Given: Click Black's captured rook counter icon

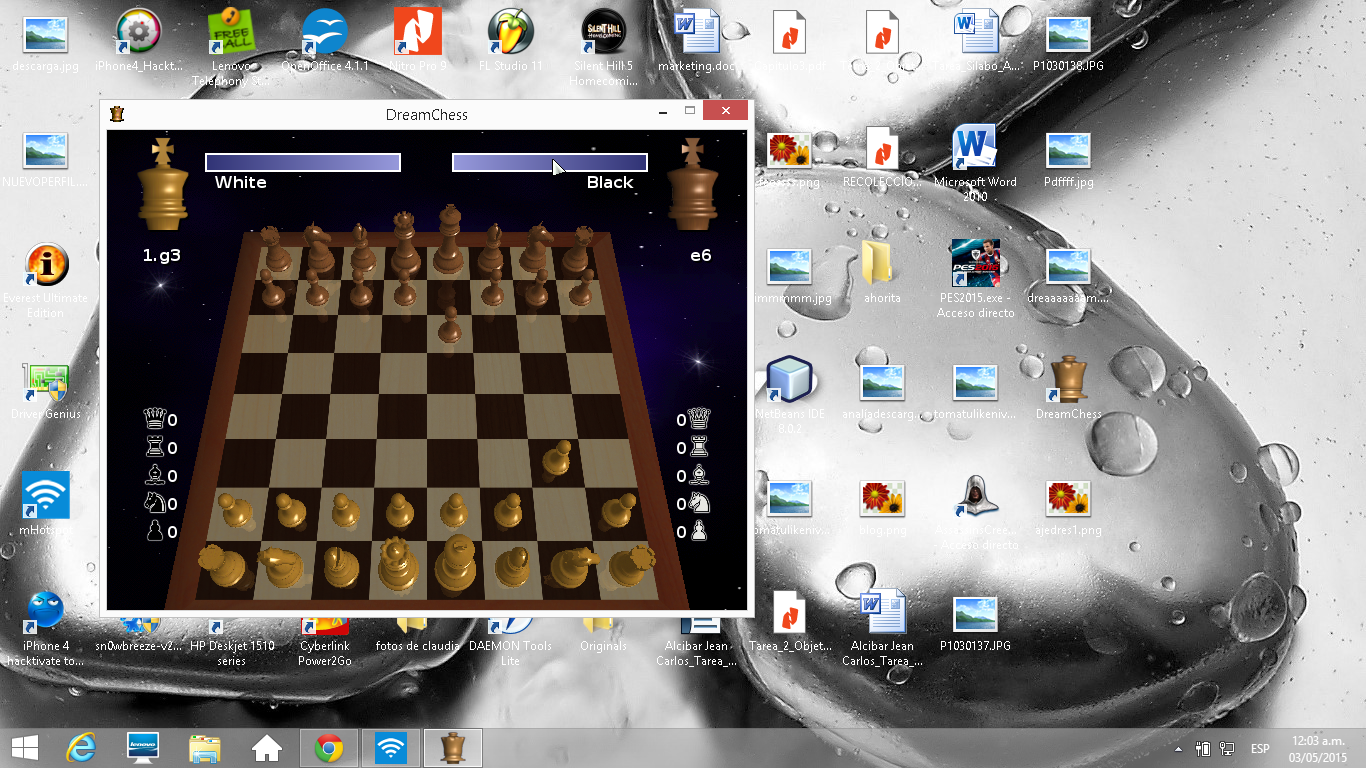Looking at the screenshot, I should point(698,447).
